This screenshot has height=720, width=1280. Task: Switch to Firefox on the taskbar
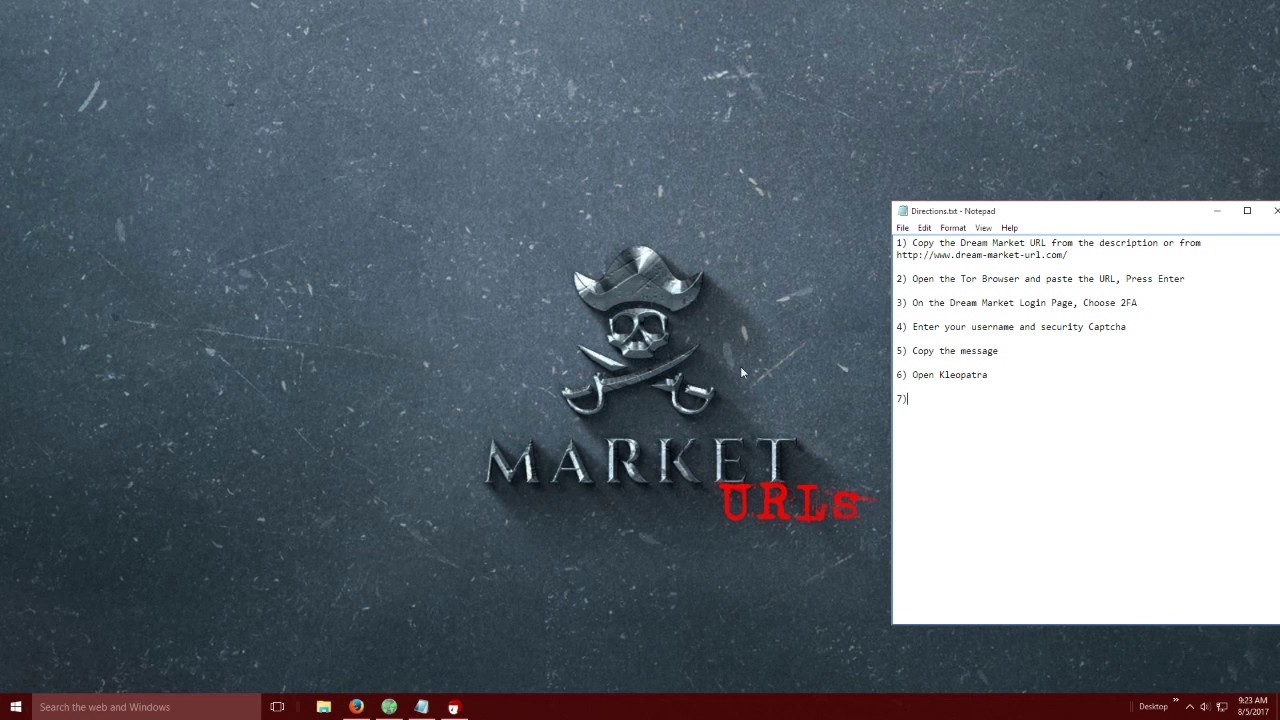point(356,707)
